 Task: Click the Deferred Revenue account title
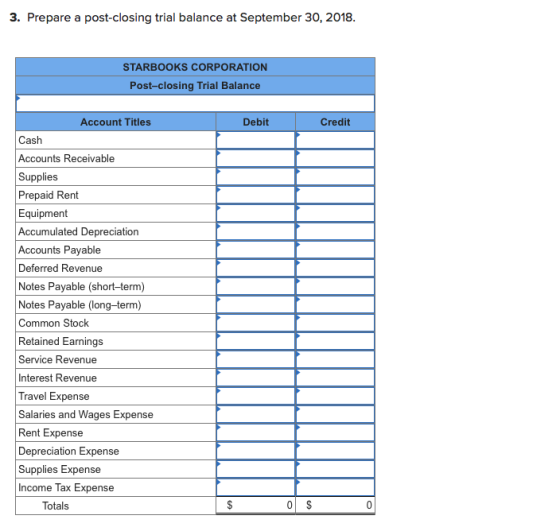(60, 268)
